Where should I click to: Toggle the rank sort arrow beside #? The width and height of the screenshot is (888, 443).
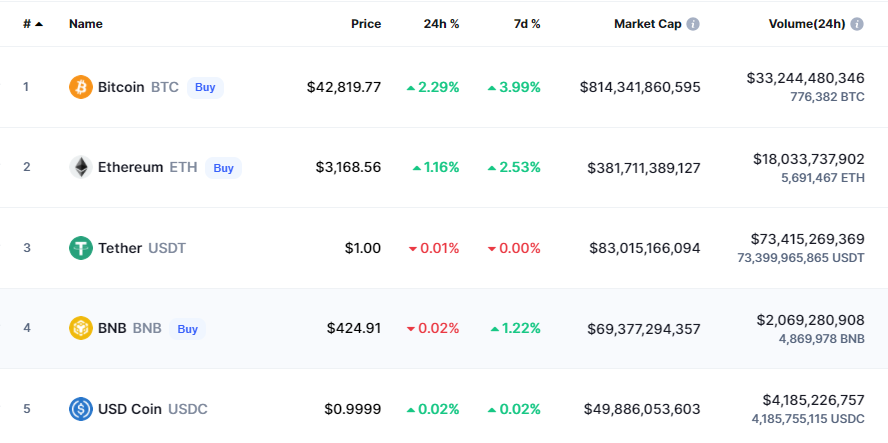(39, 24)
